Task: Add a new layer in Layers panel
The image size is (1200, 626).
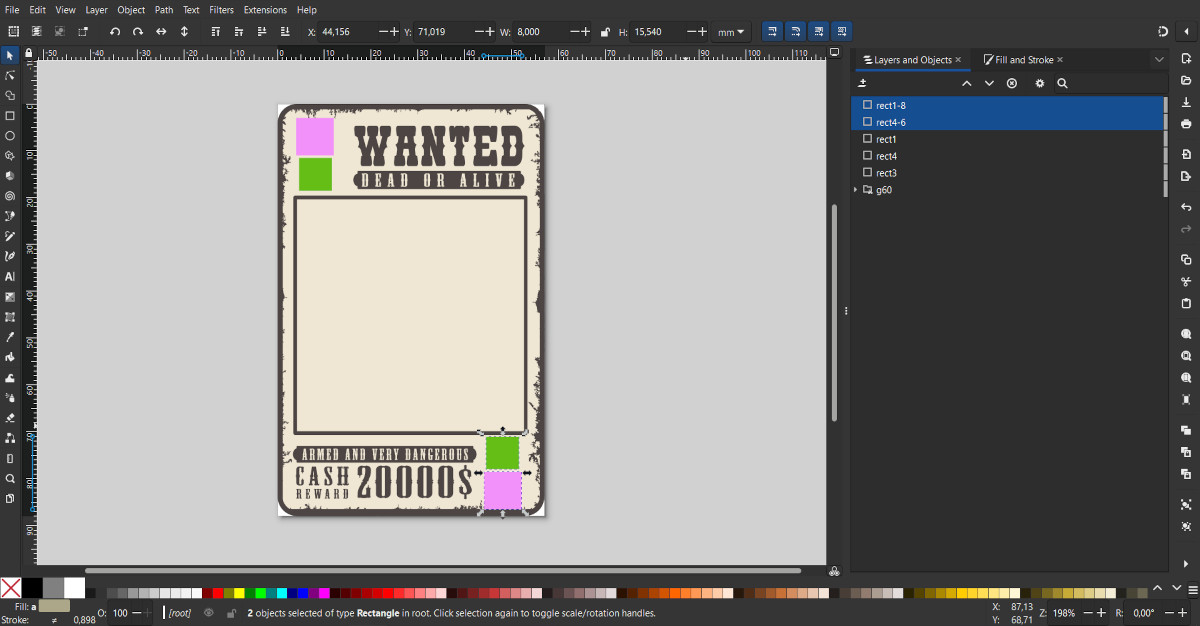Action: 863,83
